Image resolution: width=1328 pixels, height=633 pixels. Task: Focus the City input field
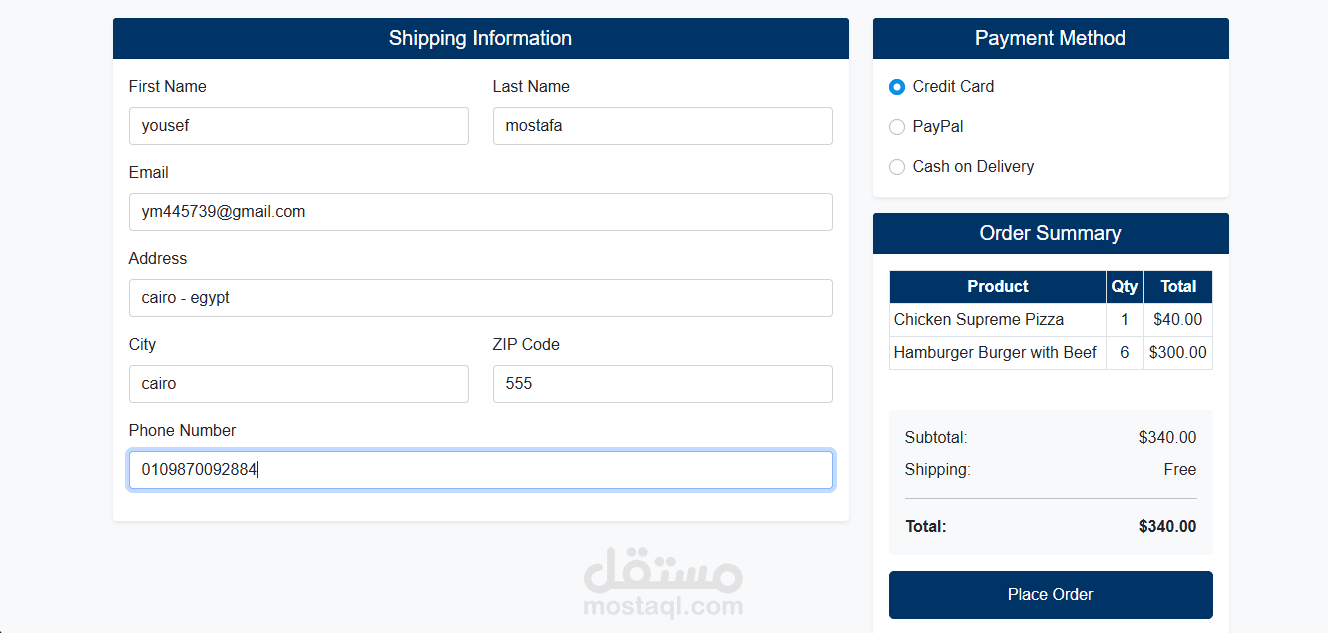pos(298,384)
